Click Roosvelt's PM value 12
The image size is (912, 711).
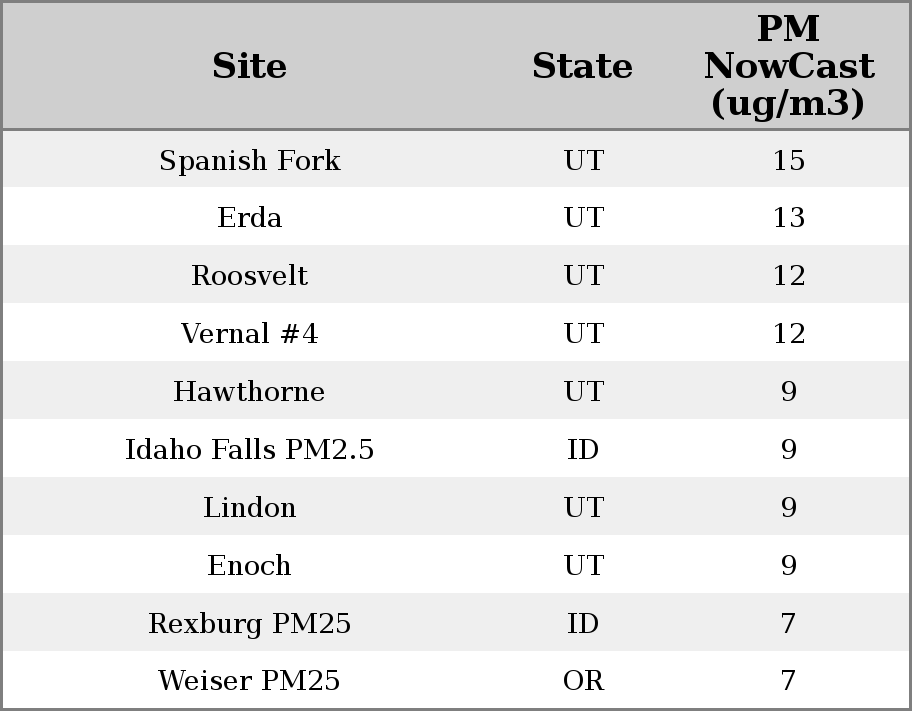[788, 276]
